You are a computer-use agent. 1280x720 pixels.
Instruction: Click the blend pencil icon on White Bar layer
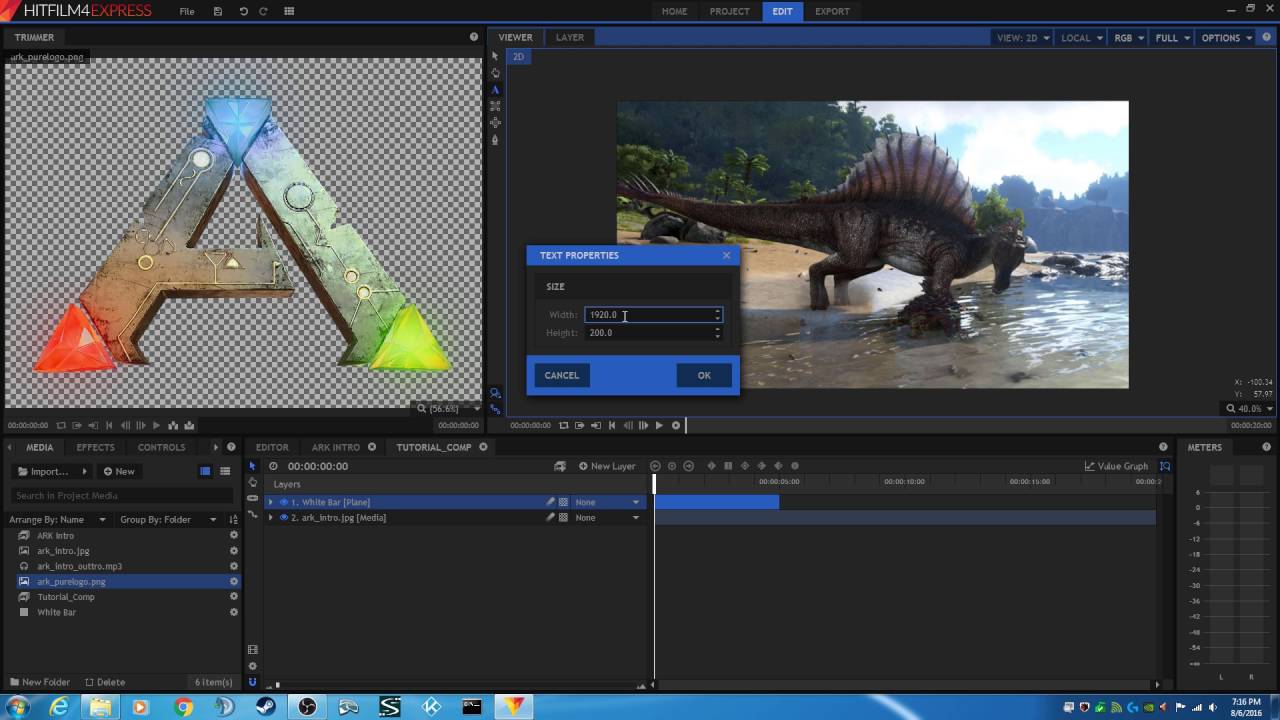550,502
